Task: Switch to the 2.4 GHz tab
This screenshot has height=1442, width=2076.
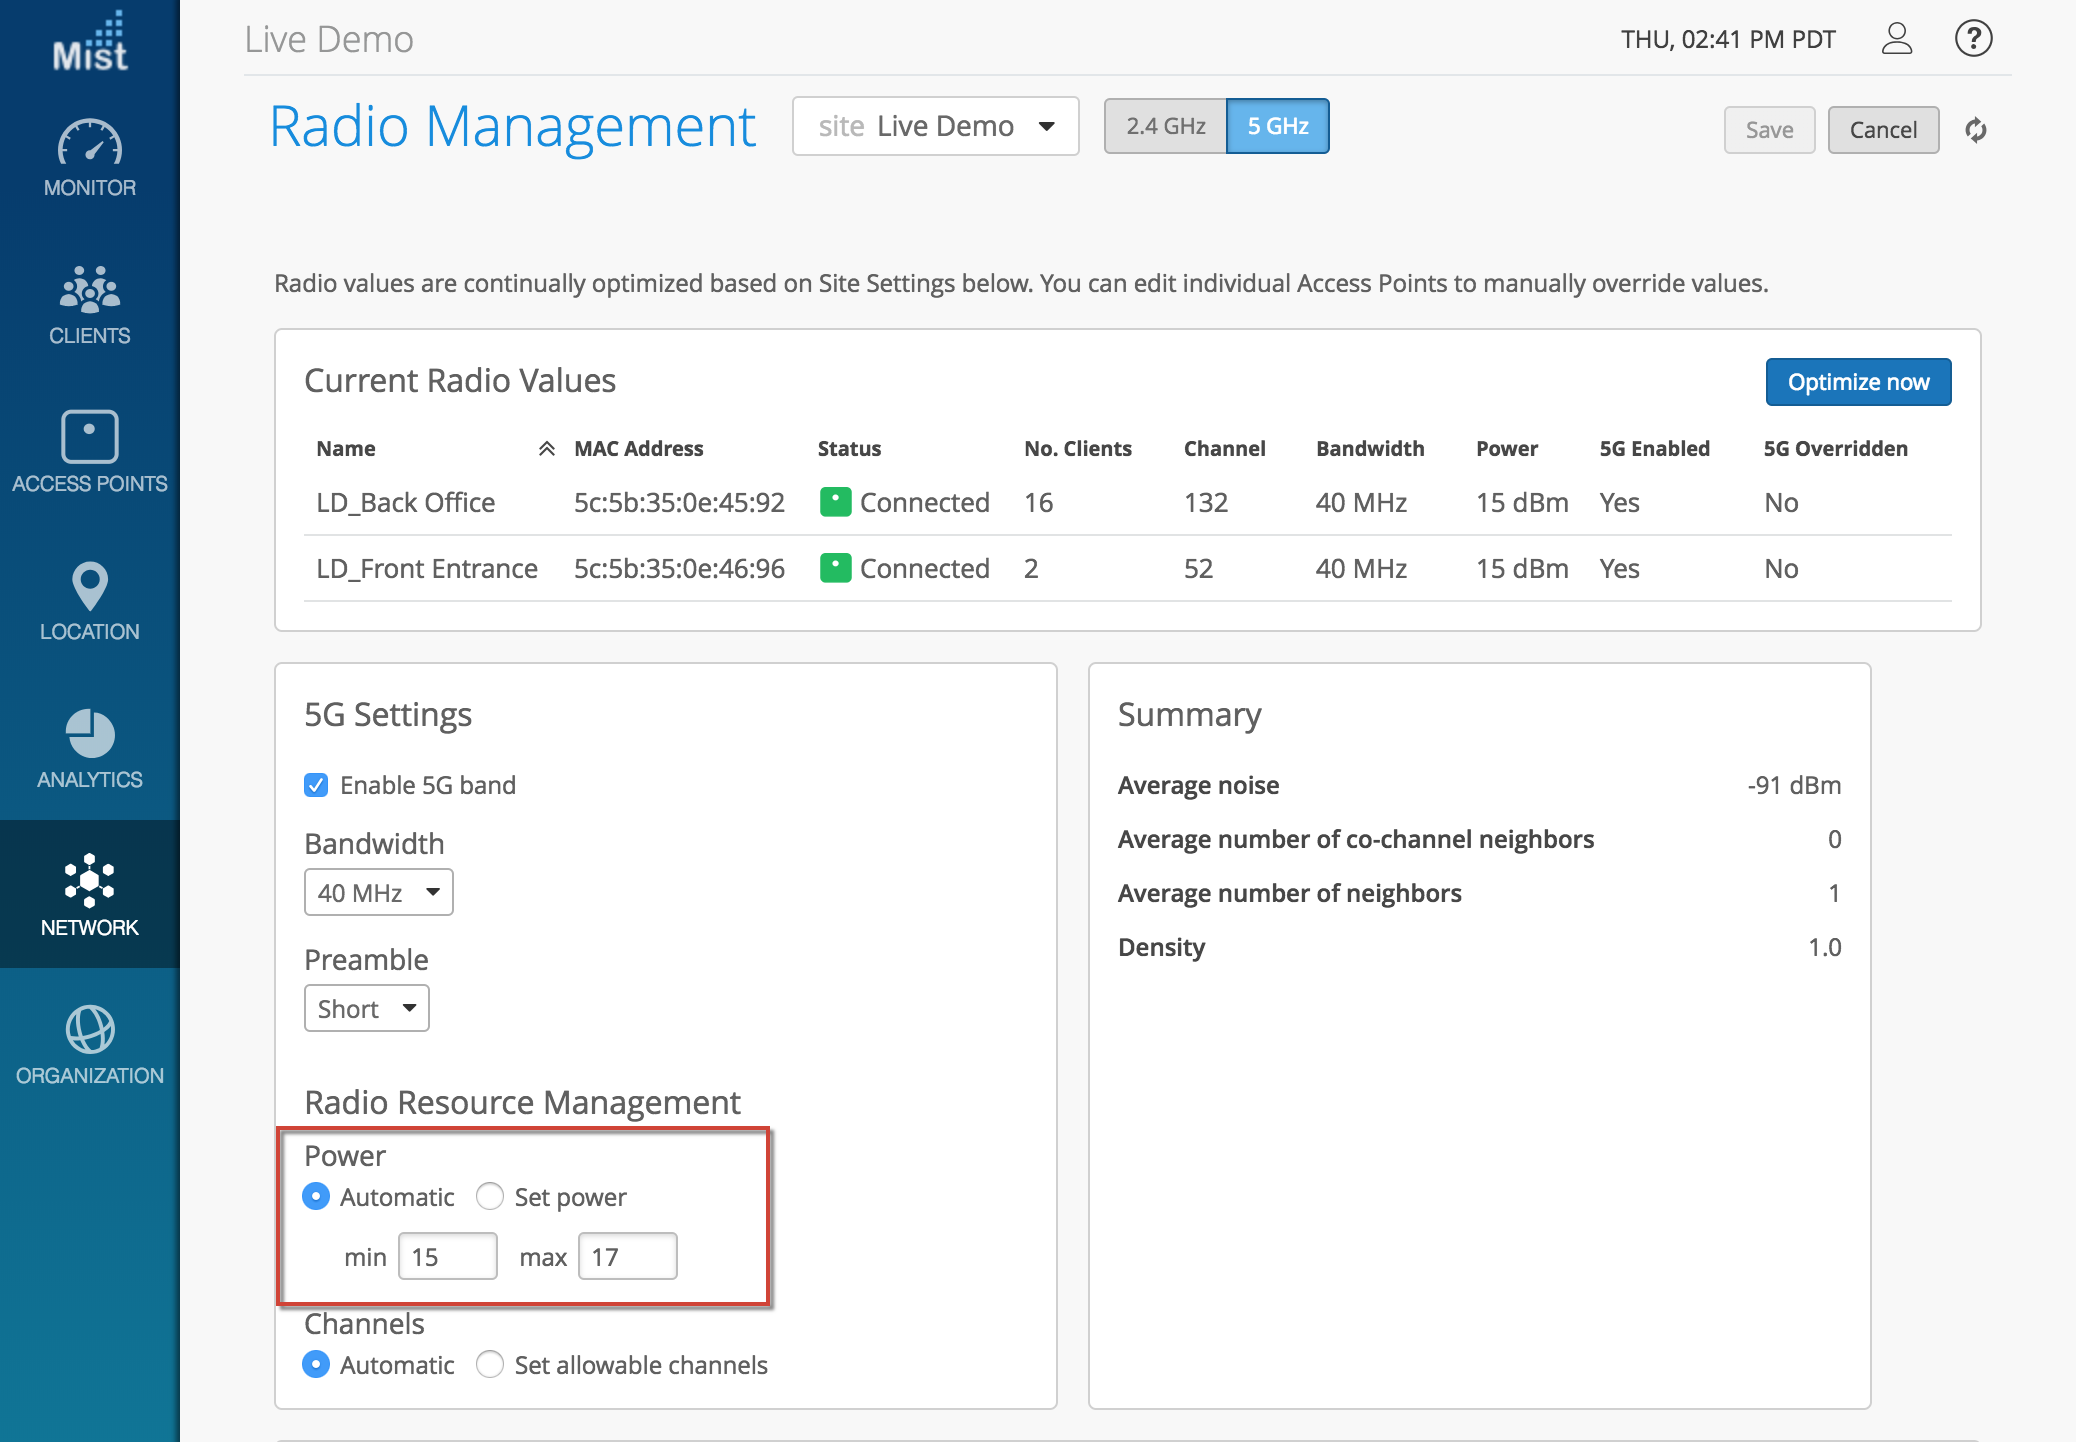Action: [x=1165, y=126]
